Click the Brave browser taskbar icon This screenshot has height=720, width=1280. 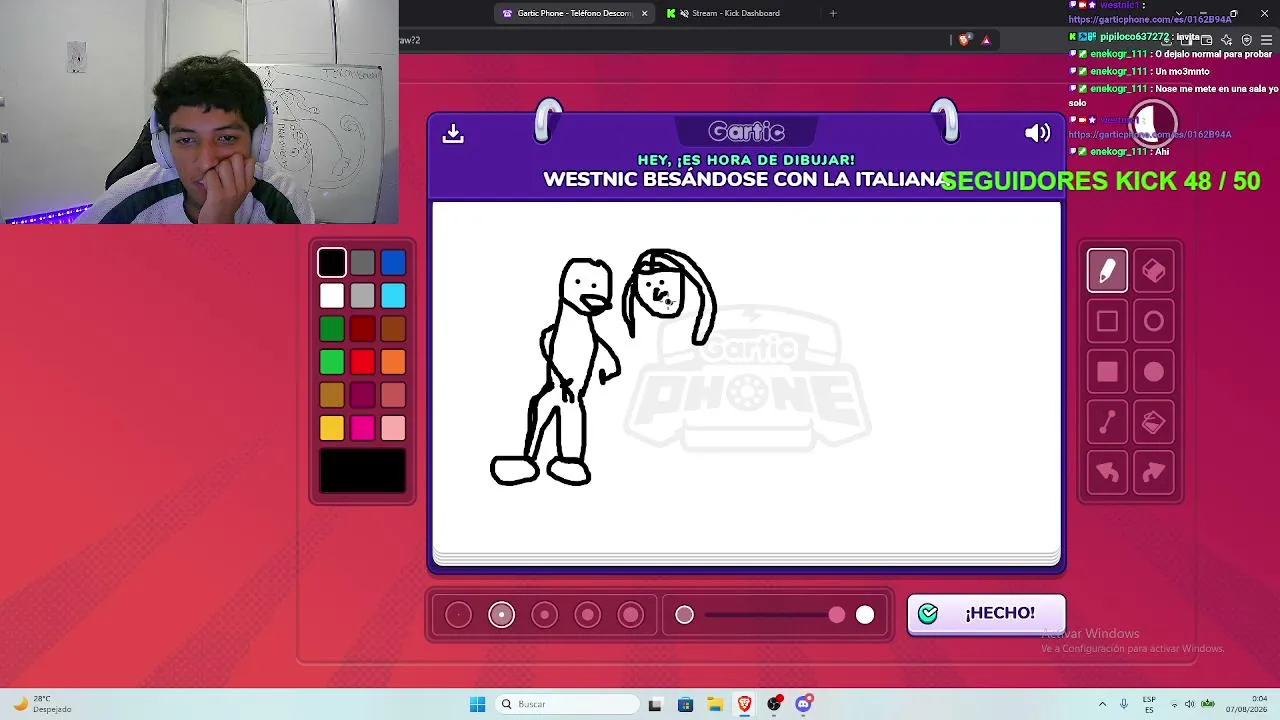coord(744,704)
